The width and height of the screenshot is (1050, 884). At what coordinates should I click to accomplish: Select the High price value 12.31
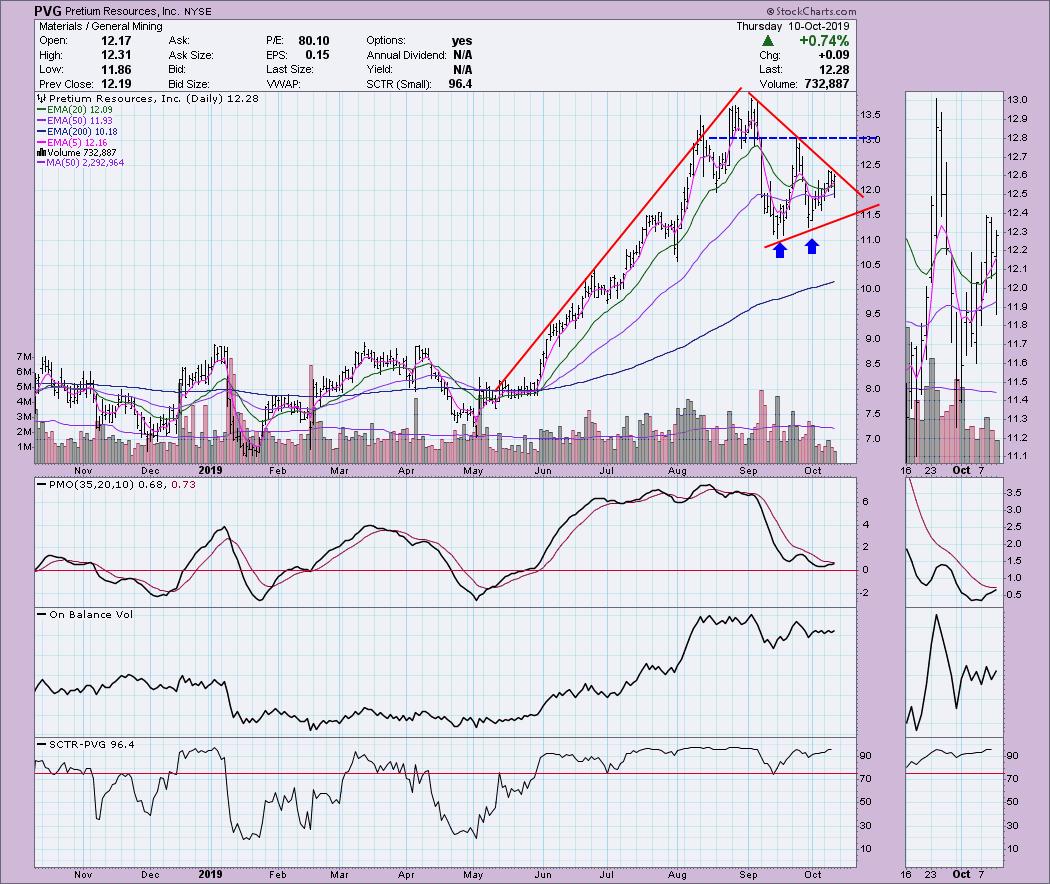116,55
